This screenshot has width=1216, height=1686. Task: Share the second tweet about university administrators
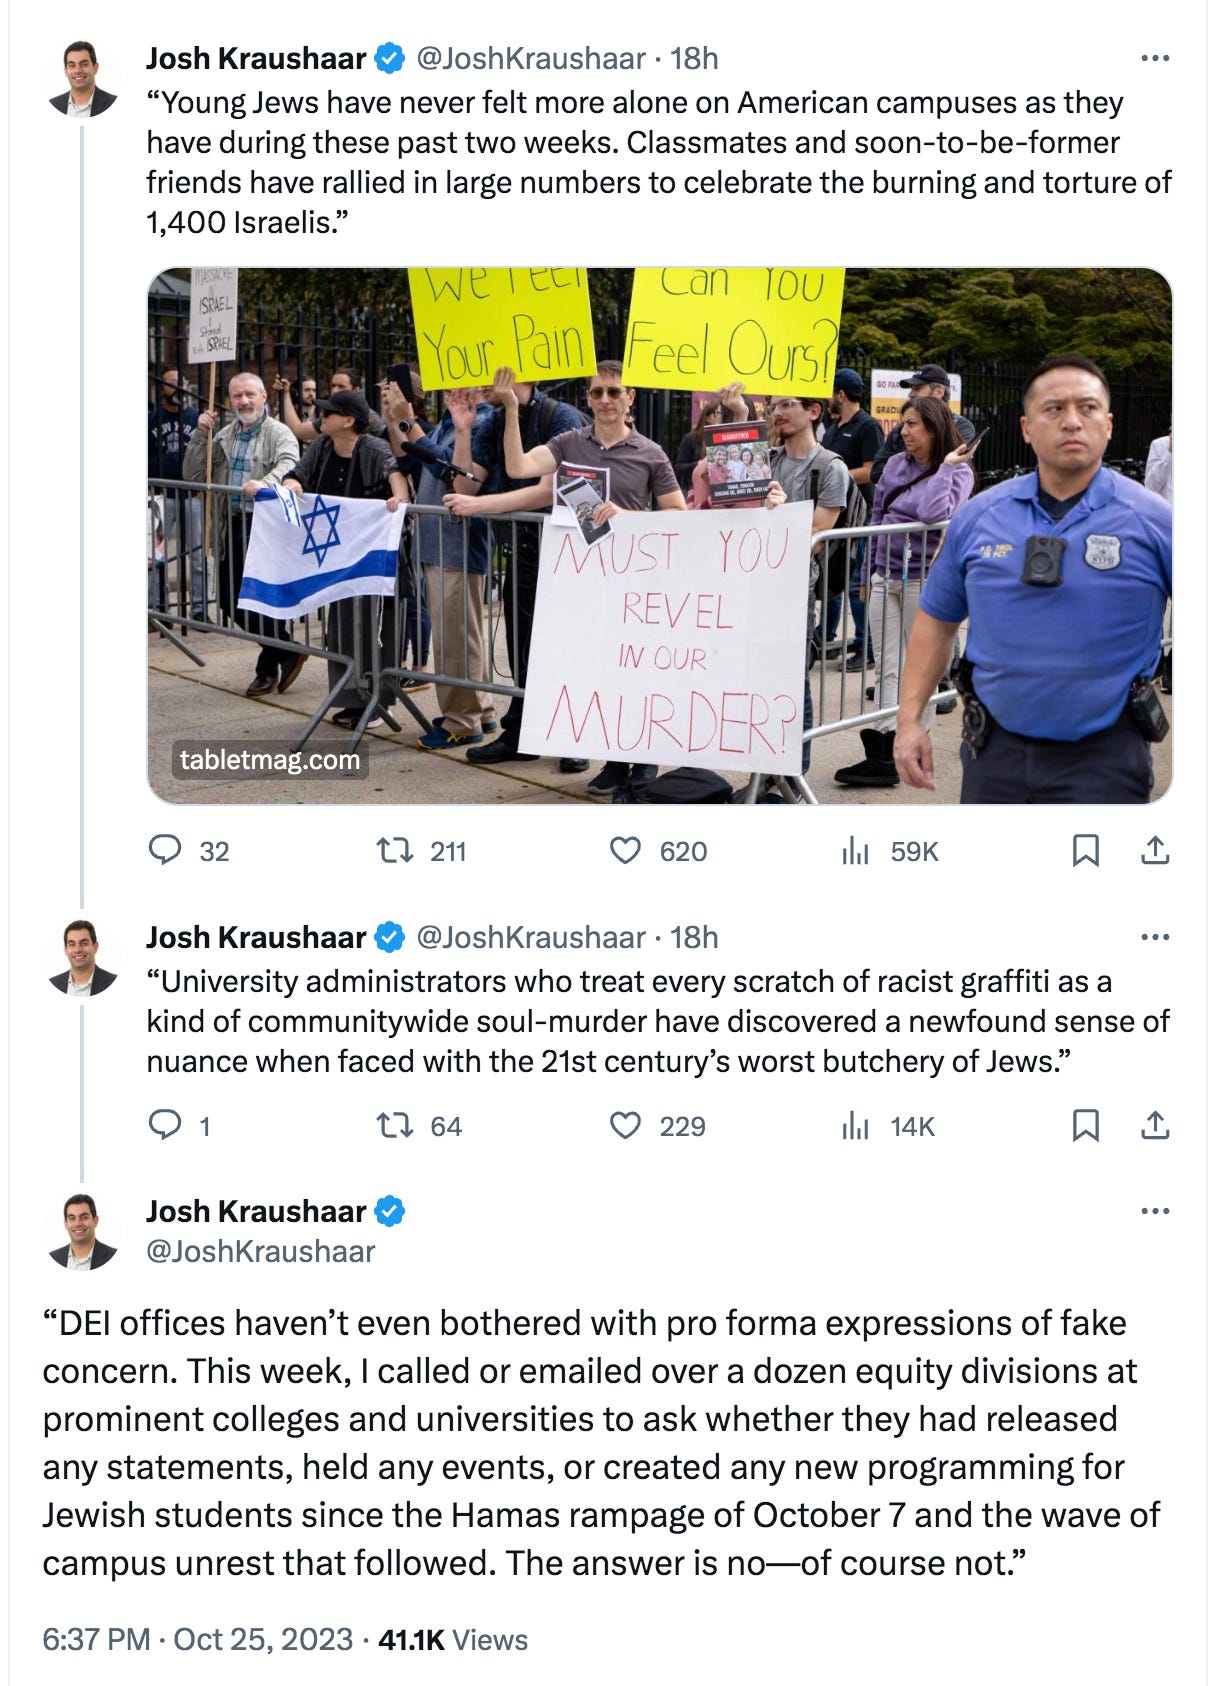coord(1155,1126)
